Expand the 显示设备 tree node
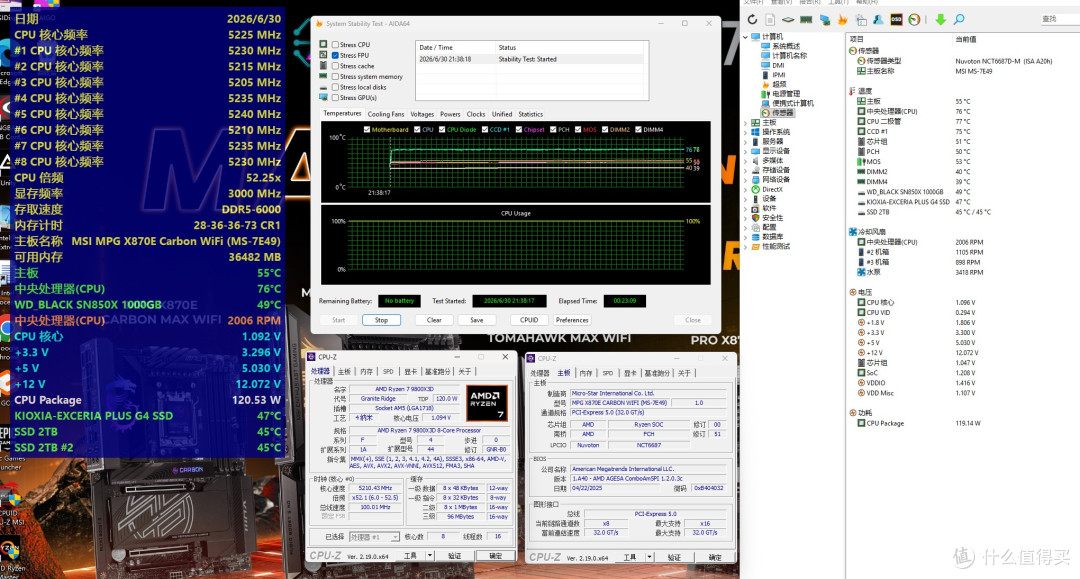This screenshot has height=579, width=1080. [x=745, y=151]
